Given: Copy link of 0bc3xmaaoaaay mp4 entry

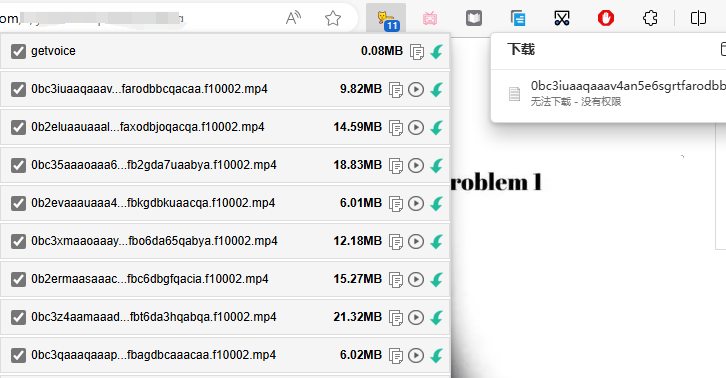Looking at the screenshot, I should (x=396, y=241).
